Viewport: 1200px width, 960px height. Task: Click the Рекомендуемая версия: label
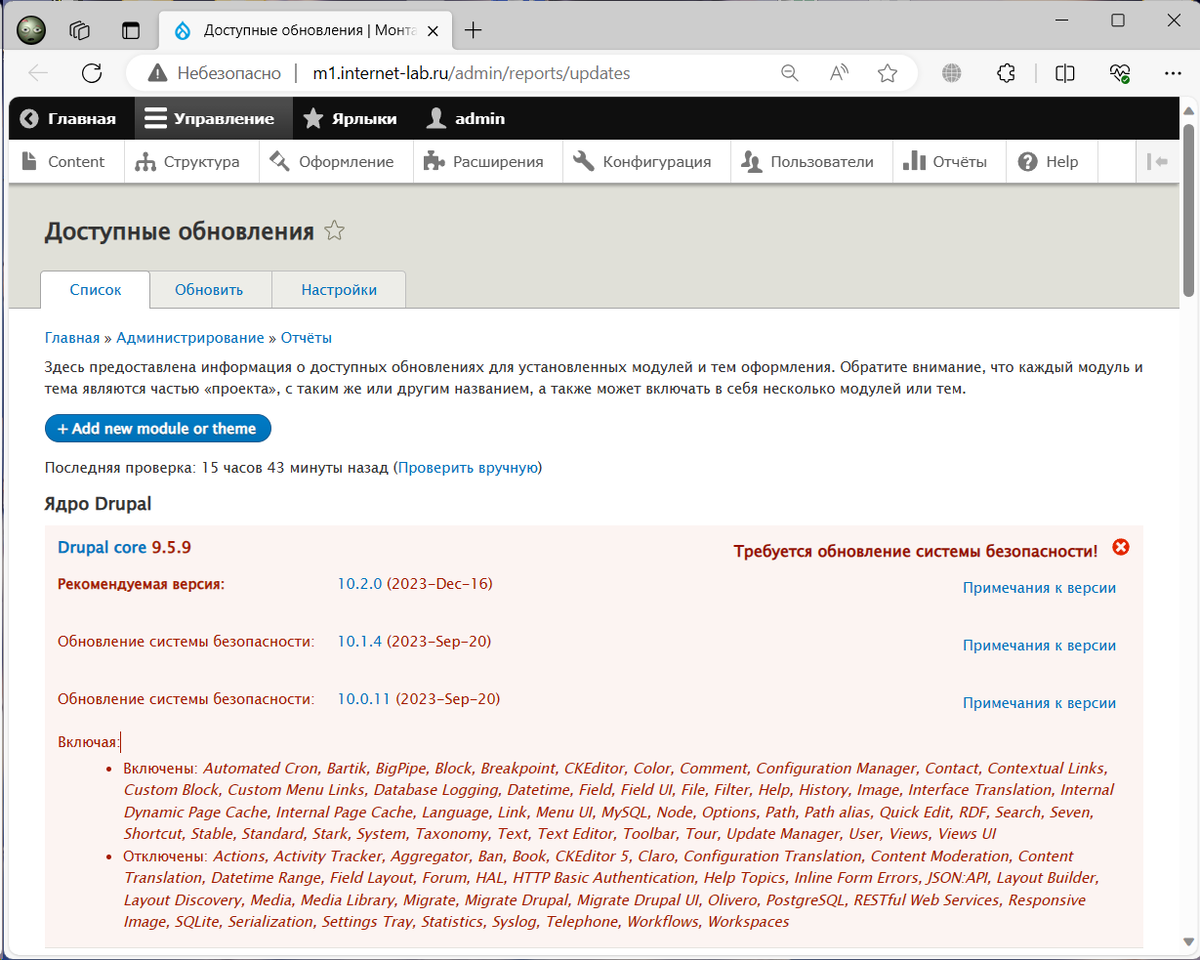click(141, 584)
